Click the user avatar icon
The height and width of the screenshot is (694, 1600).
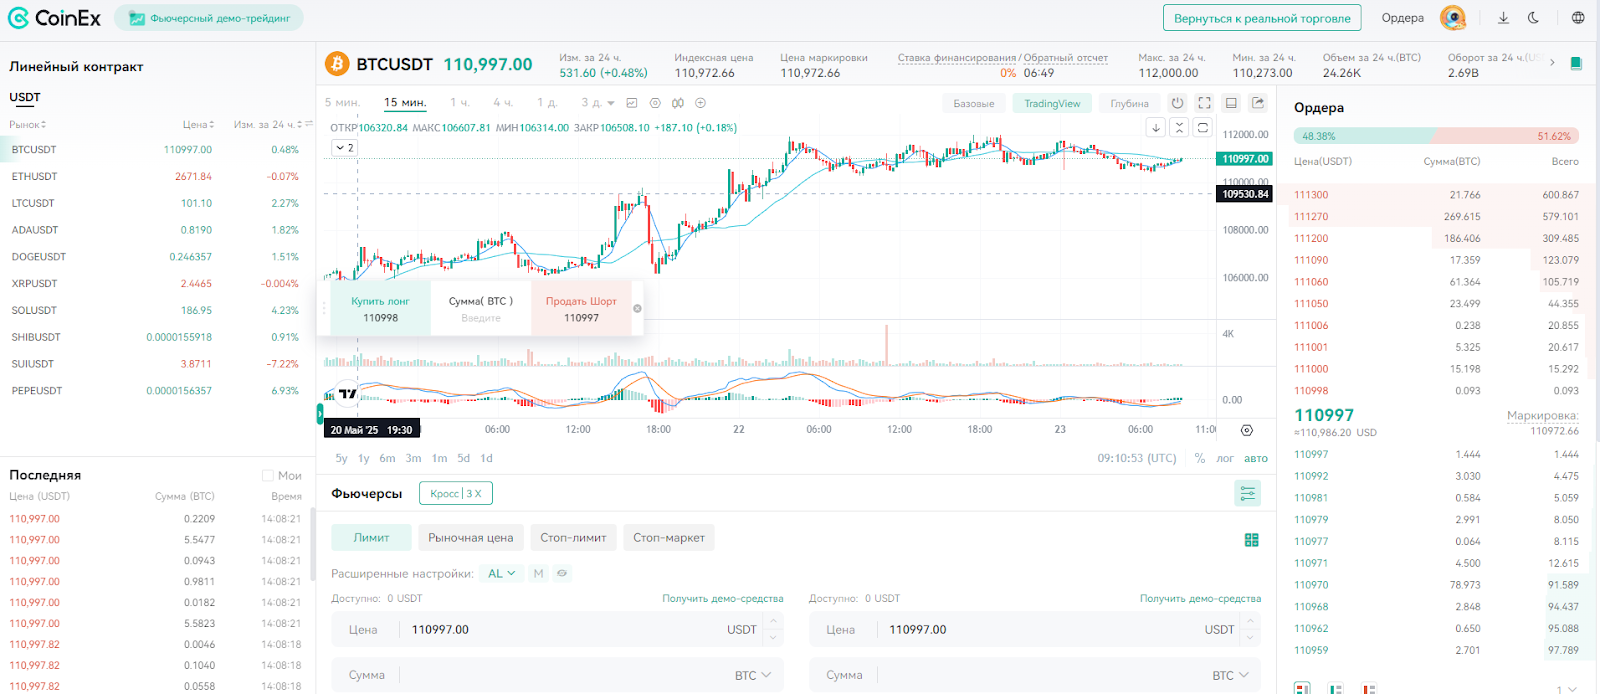tap(1452, 18)
